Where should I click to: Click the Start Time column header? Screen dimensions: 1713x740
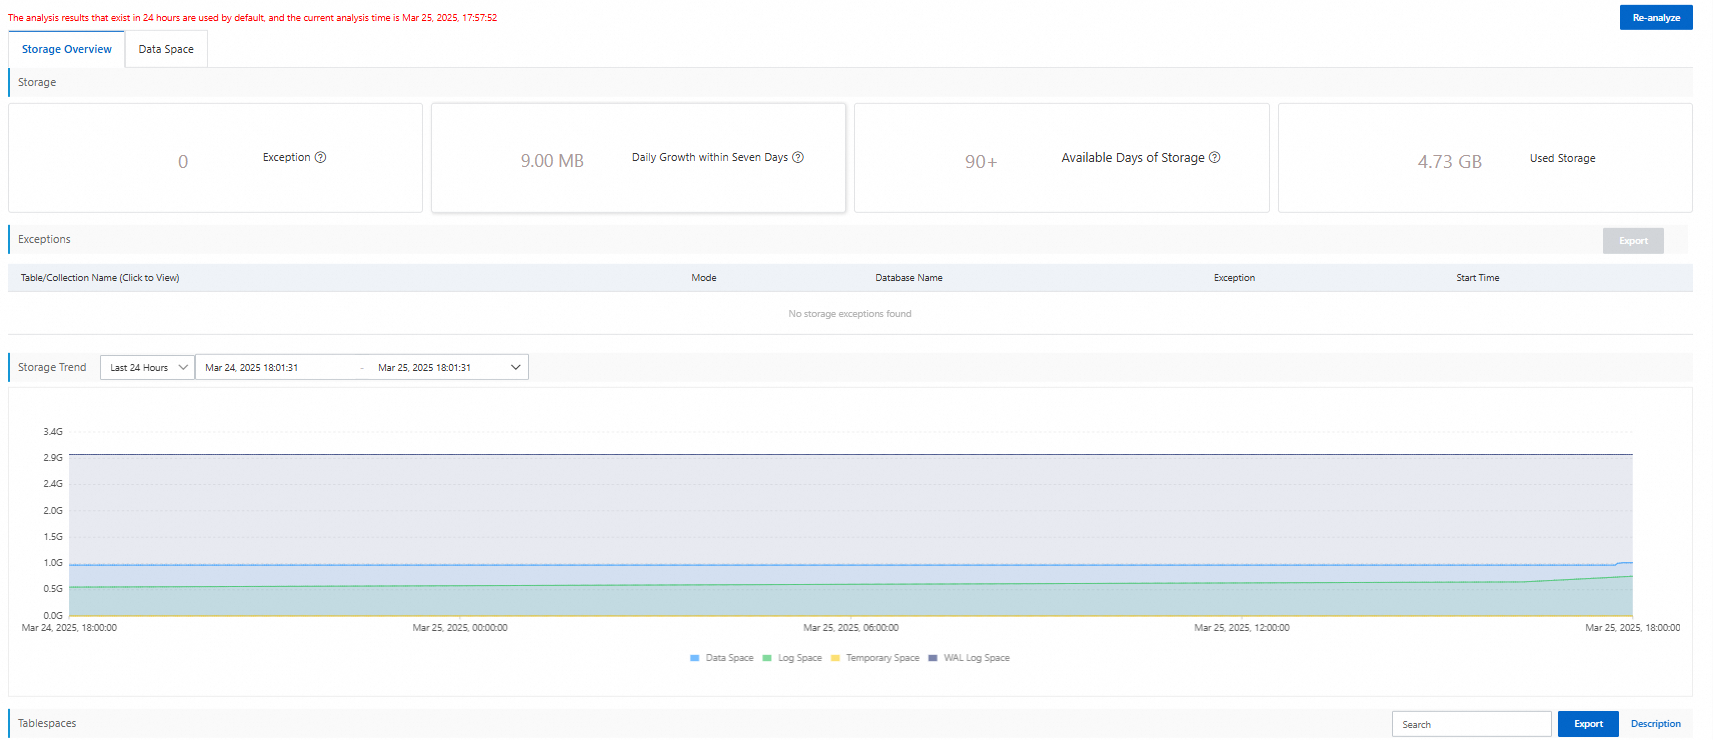point(1478,278)
